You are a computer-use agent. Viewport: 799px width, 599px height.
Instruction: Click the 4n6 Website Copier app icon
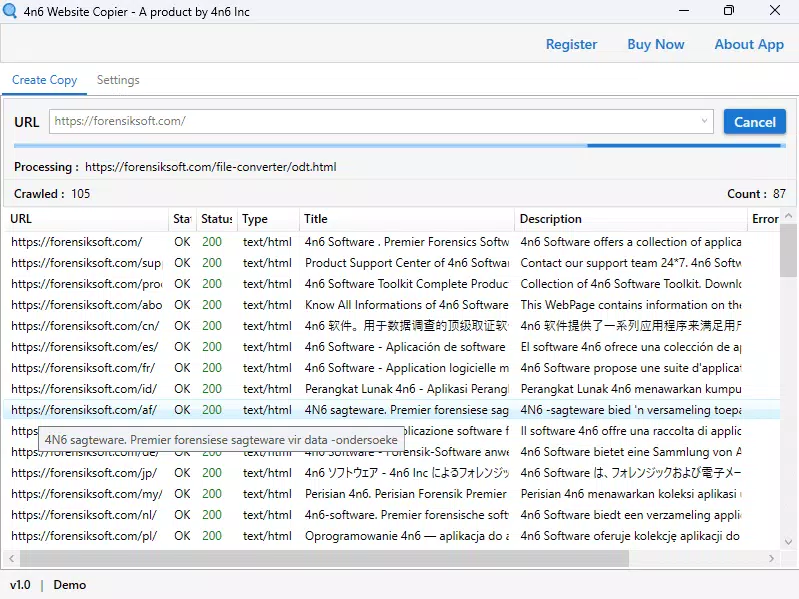point(10,11)
